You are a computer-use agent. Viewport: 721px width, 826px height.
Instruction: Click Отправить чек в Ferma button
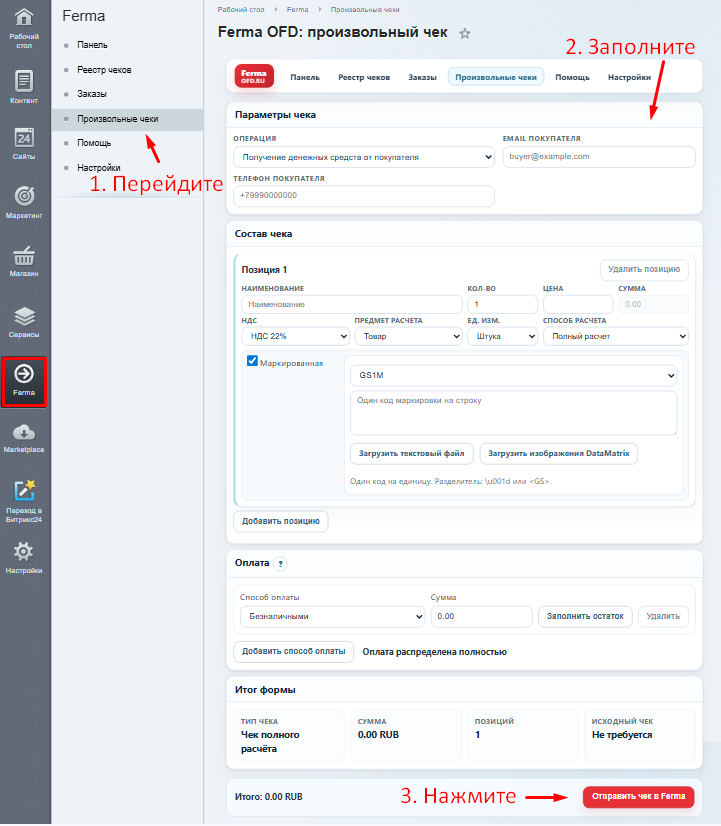tap(638, 796)
